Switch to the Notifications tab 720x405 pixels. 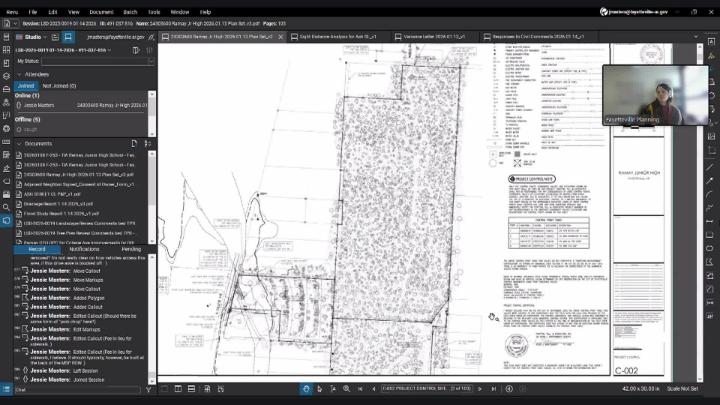84,248
